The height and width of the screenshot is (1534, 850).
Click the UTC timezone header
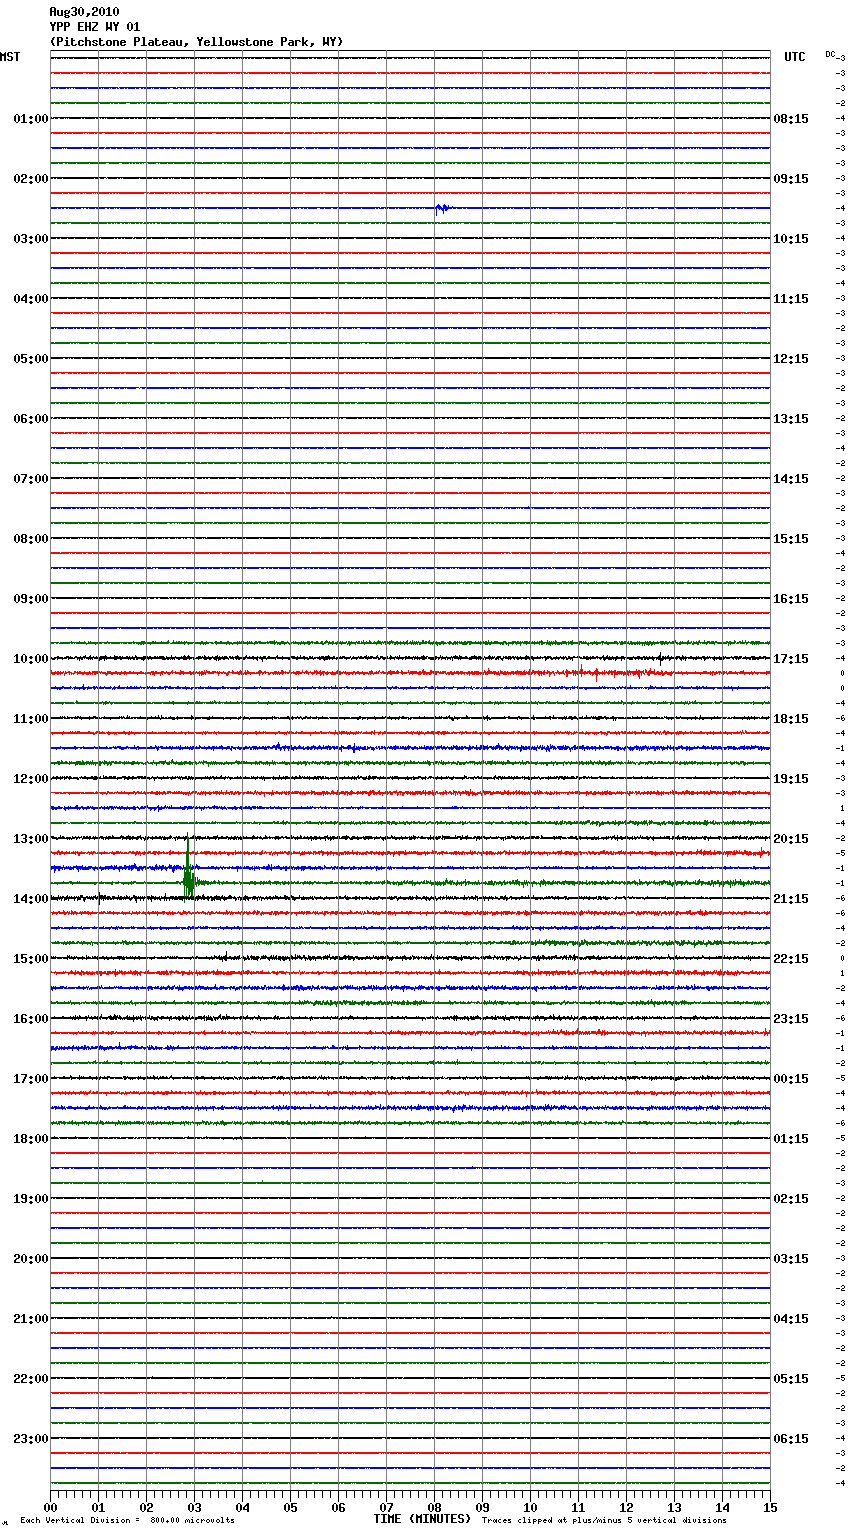pyautogui.click(x=794, y=57)
